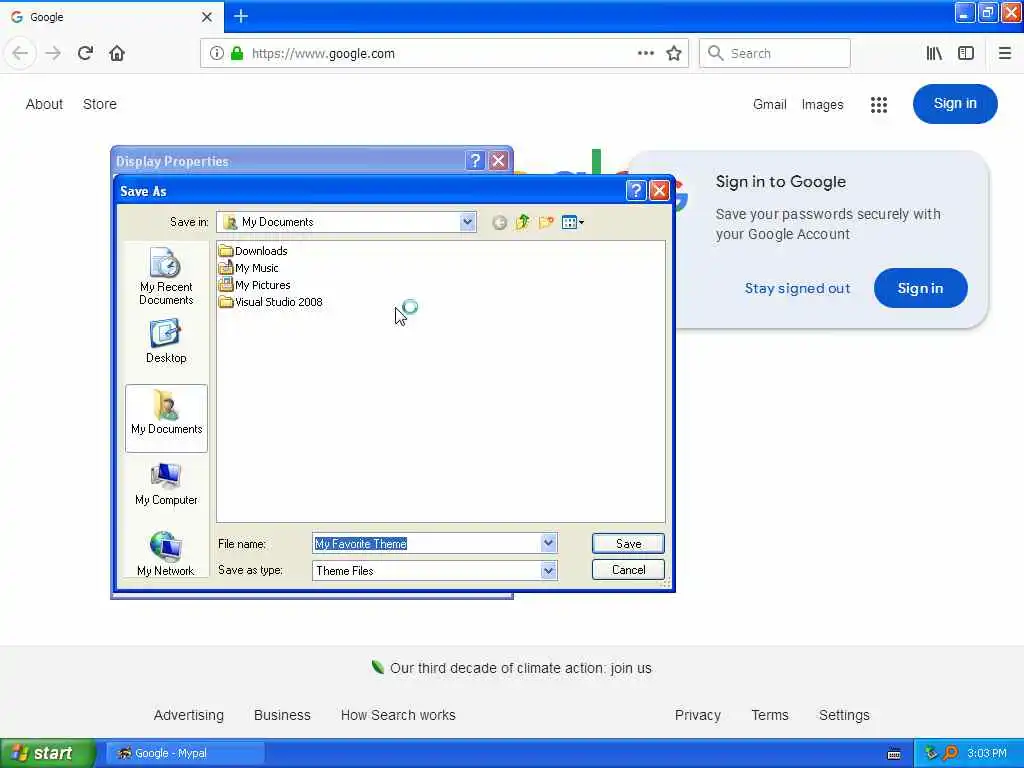This screenshot has width=1024, height=768.
Task: Click the top Sign in button
Action: point(955,104)
